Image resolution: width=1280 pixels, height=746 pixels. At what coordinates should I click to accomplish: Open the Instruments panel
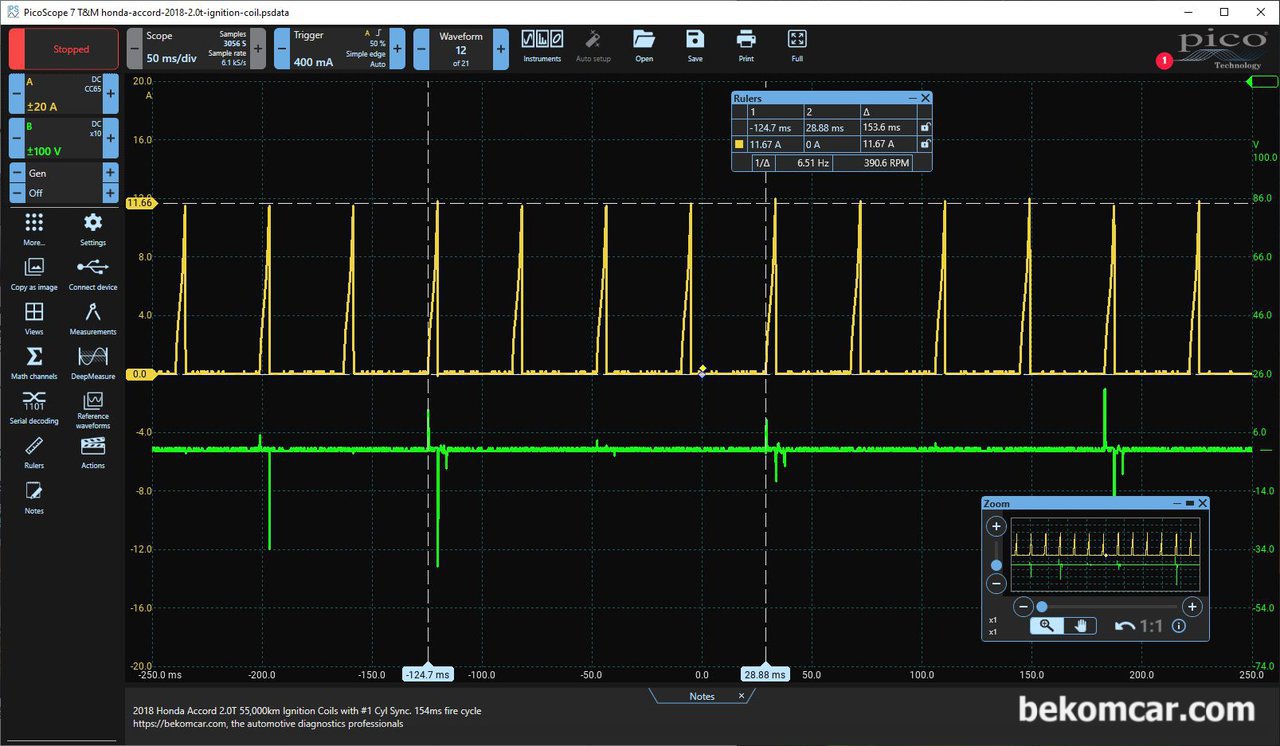point(542,46)
